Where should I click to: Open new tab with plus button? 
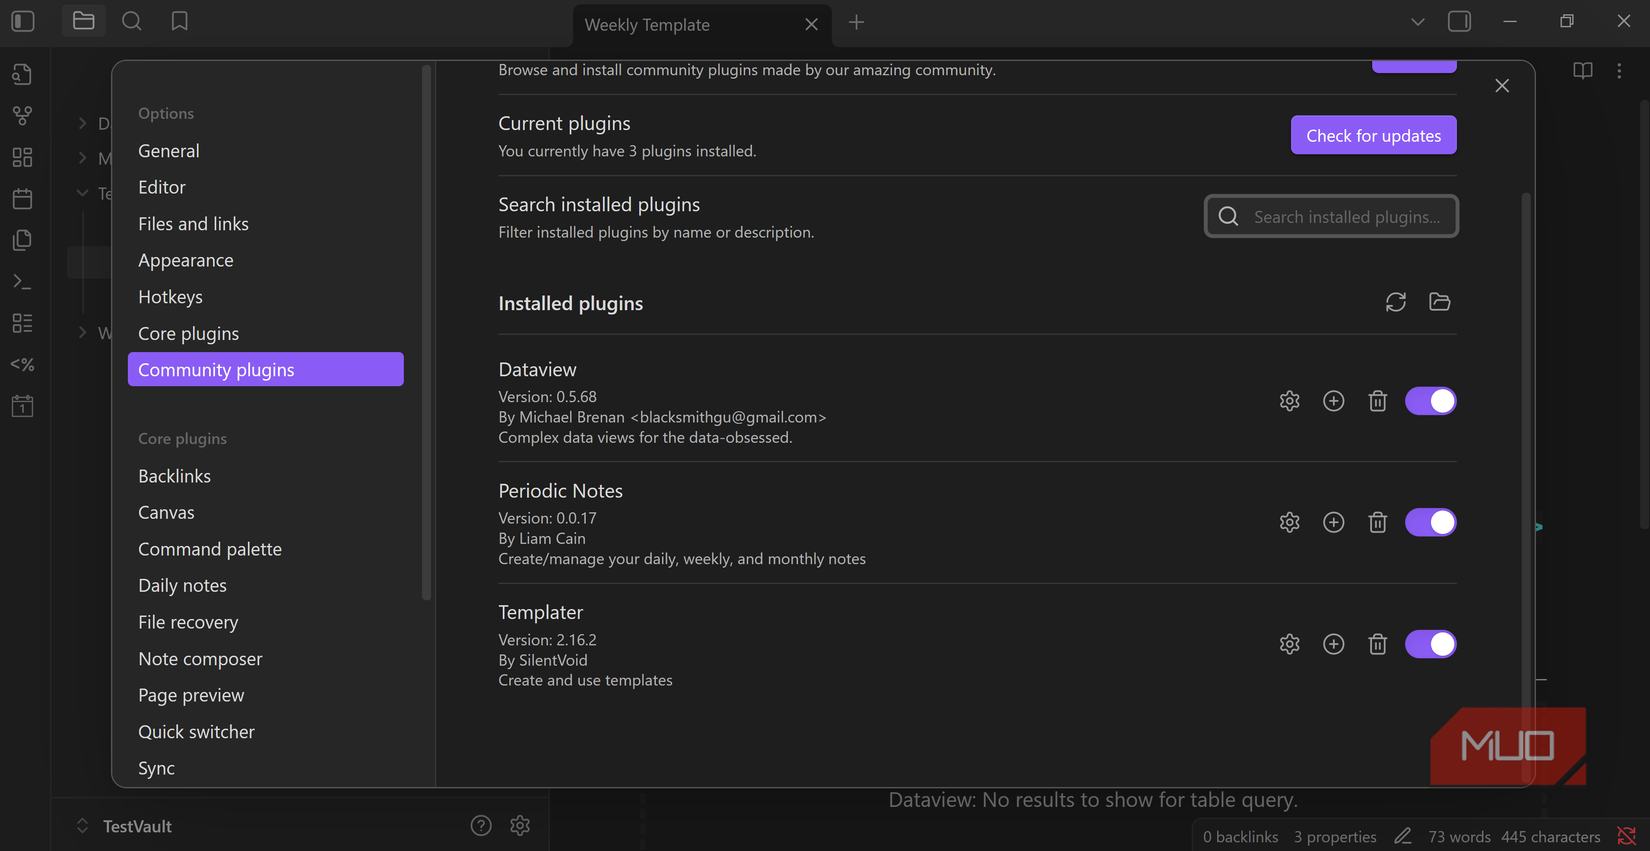[x=856, y=23]
